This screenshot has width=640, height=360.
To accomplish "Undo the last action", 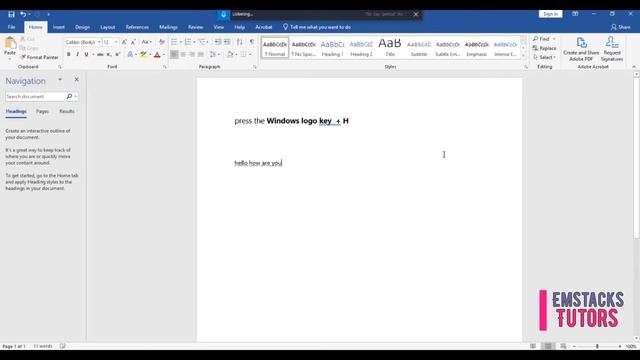I will tap(23, 14).
